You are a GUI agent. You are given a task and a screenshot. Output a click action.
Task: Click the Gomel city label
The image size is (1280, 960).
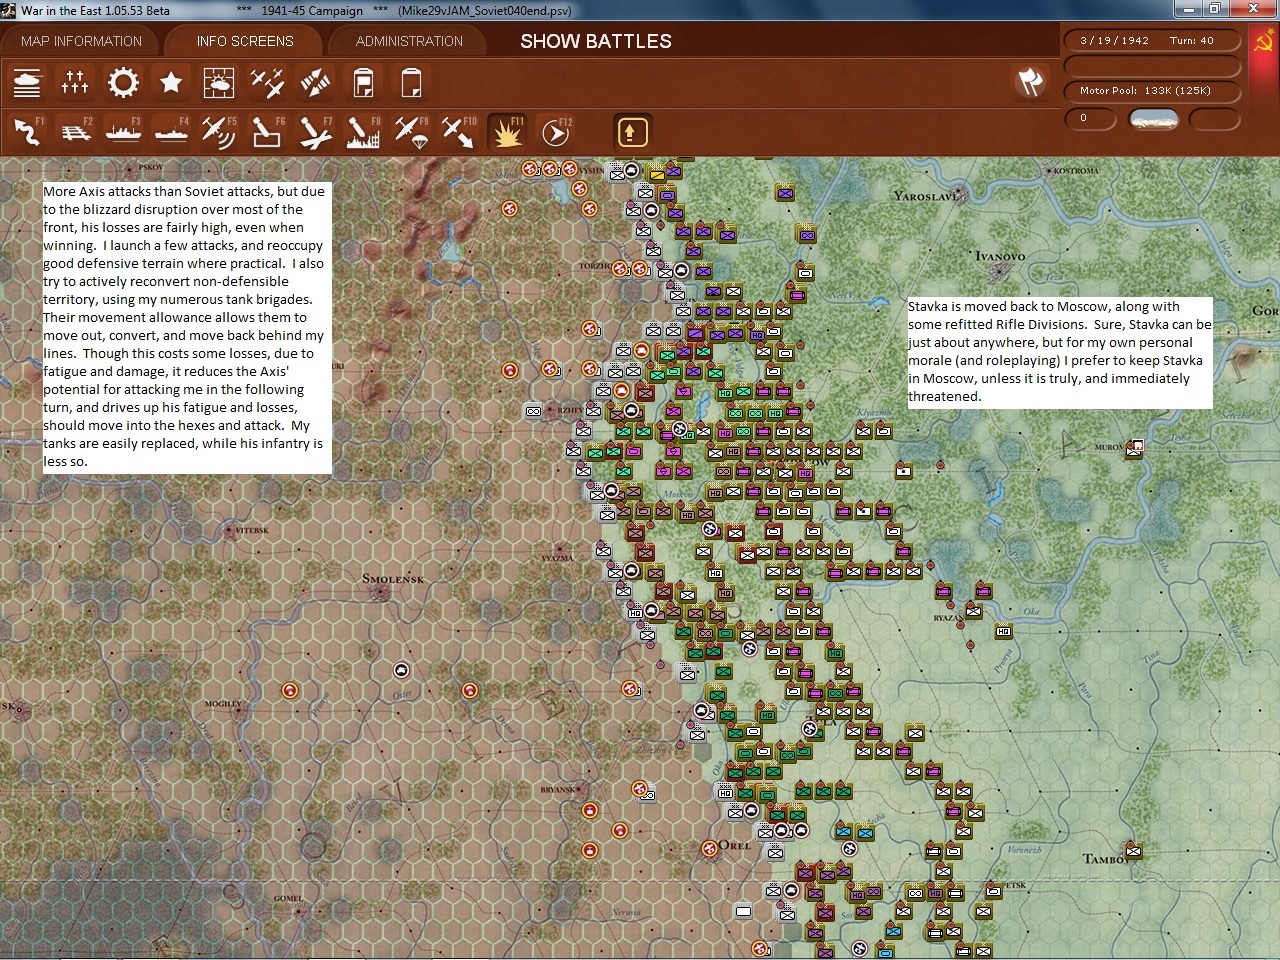(x=288, y=898)
